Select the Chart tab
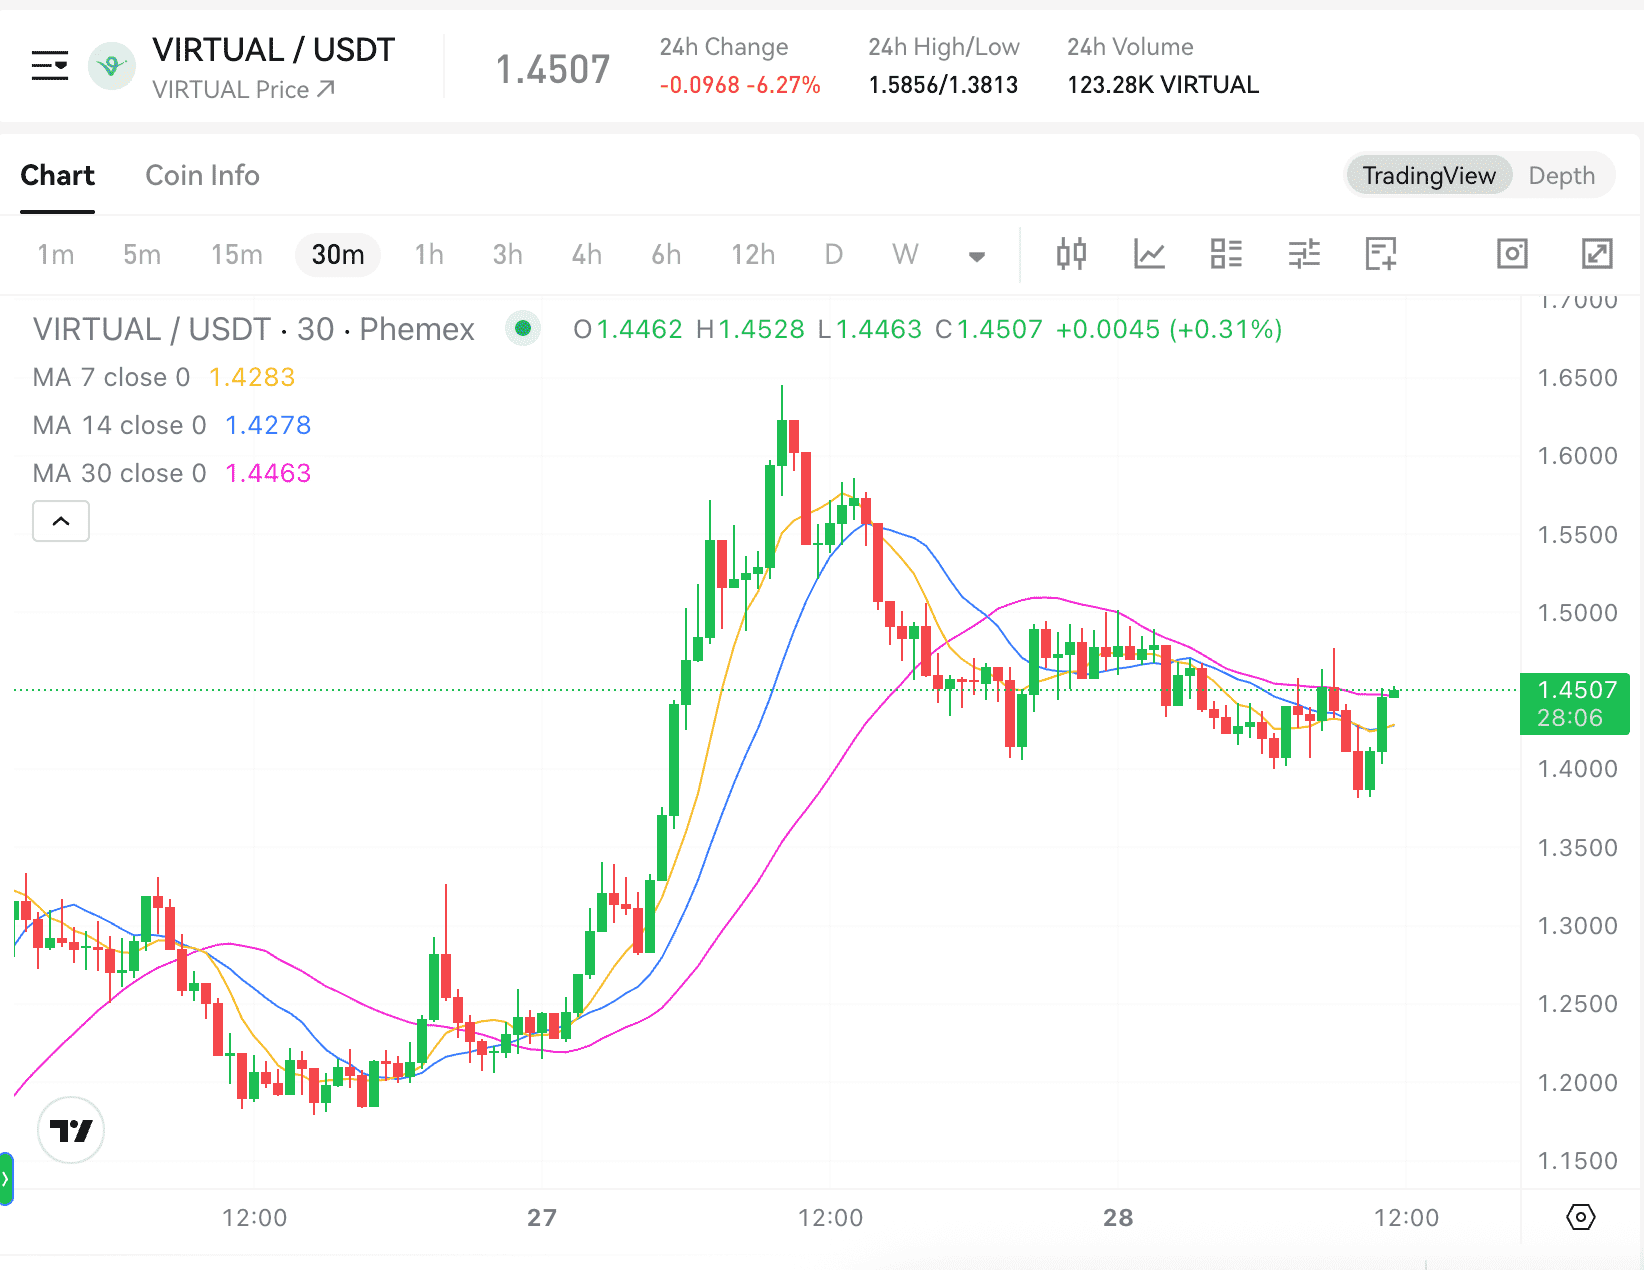This screenshot has width=1644, height=1270. pyautogui.click(x=58, y=176)
